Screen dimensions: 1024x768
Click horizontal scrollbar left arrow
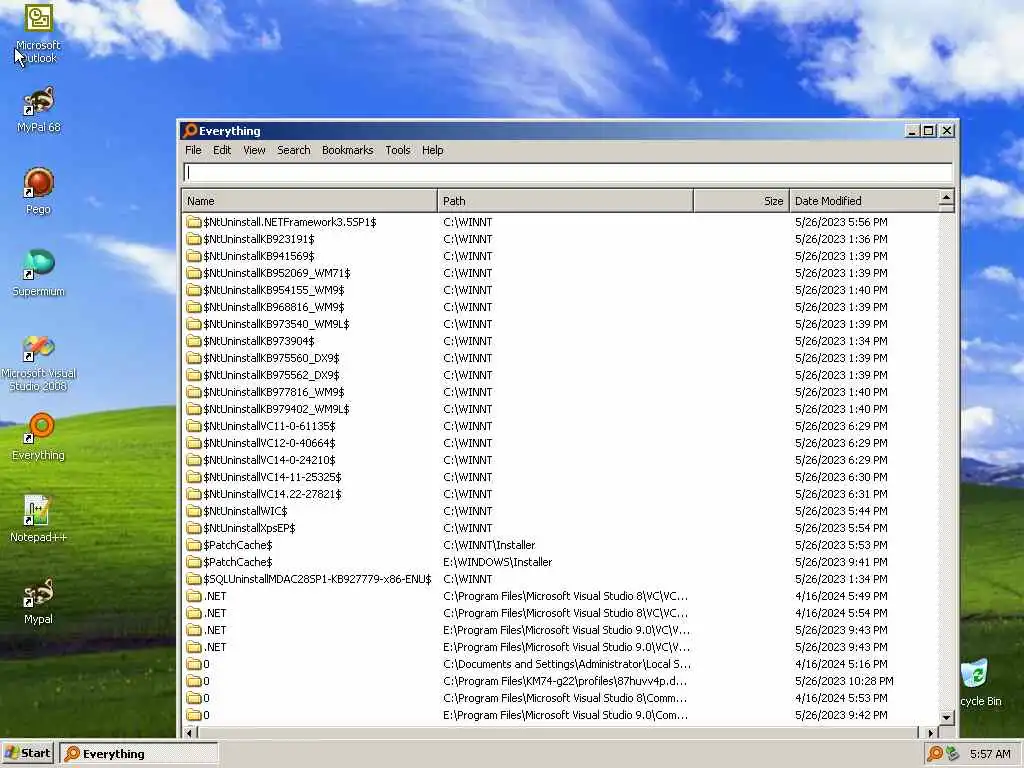189,733
